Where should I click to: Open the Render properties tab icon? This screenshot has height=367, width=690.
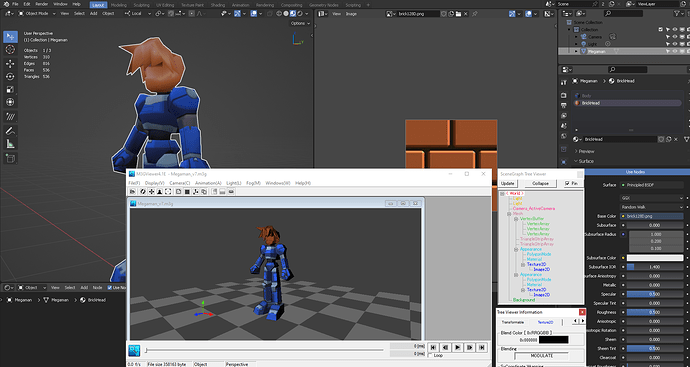(x=564, y=95)
